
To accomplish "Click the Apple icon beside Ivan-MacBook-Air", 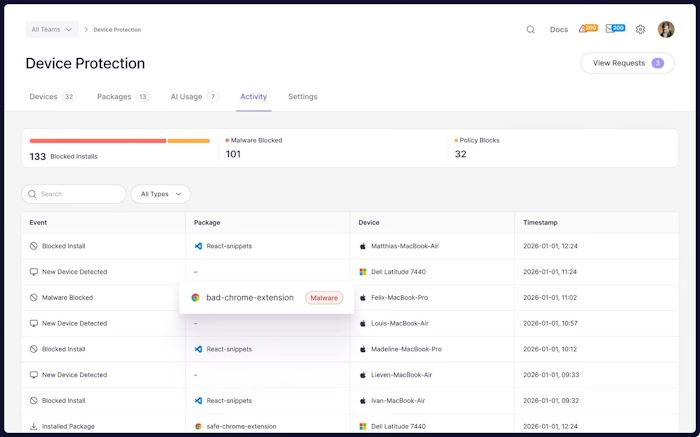I will pyautogui.click(x=362, y=401).
